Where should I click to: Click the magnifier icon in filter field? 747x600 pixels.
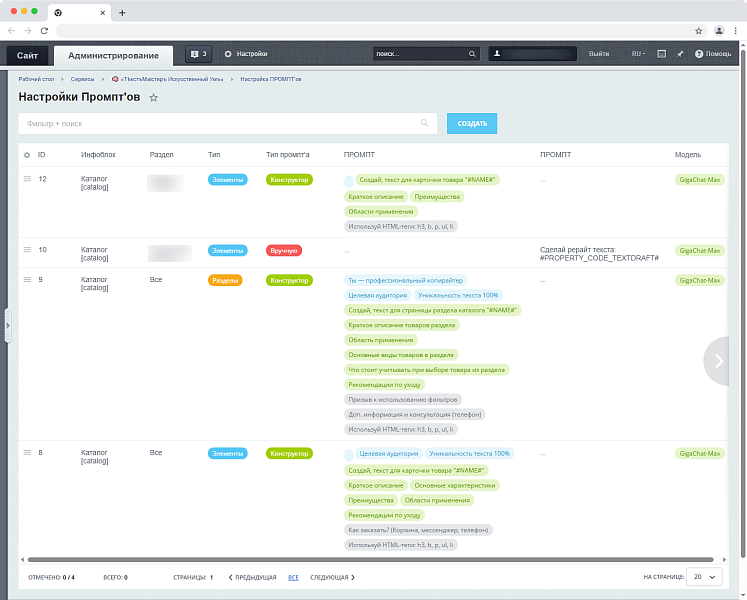pyautogui.click(x=425, y=123)
